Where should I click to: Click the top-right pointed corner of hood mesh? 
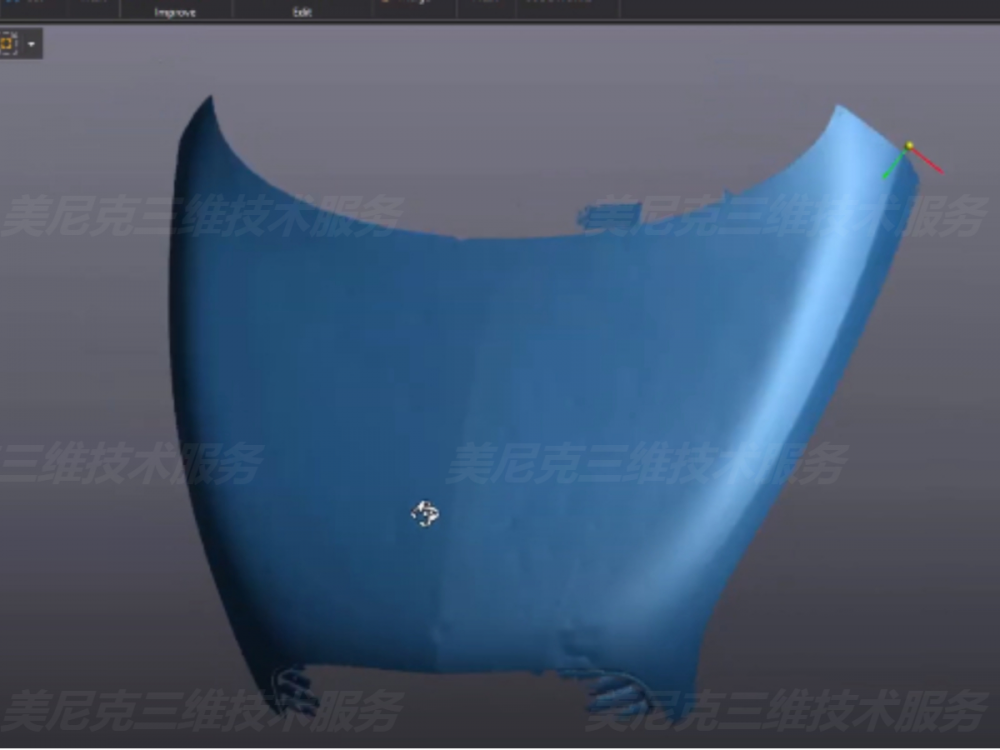(840, 108)
